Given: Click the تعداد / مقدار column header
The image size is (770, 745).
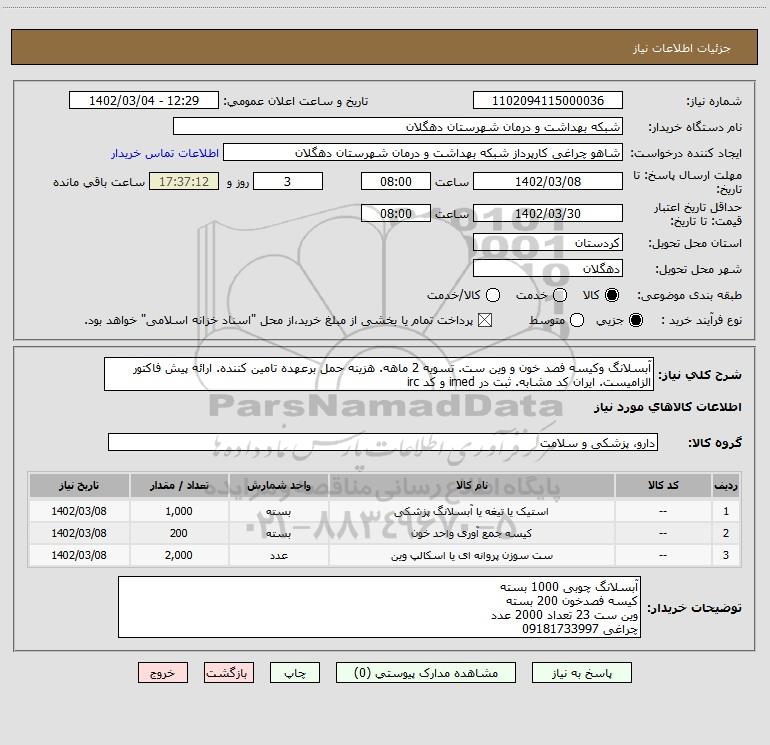Looking at the screenshot, I should 179,486.
